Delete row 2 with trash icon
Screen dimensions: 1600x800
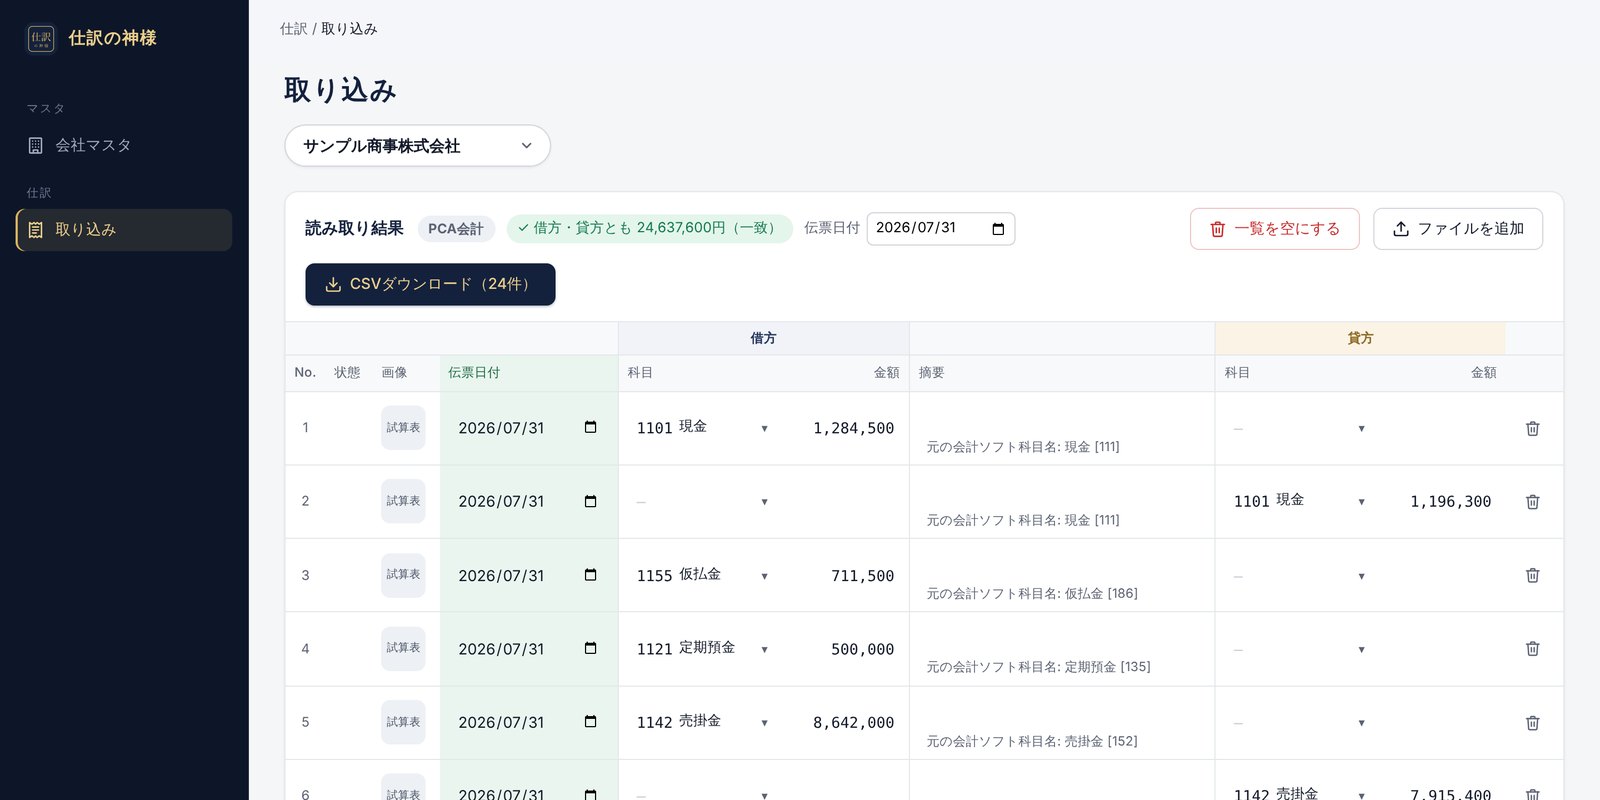click(x=1532, y=502)
